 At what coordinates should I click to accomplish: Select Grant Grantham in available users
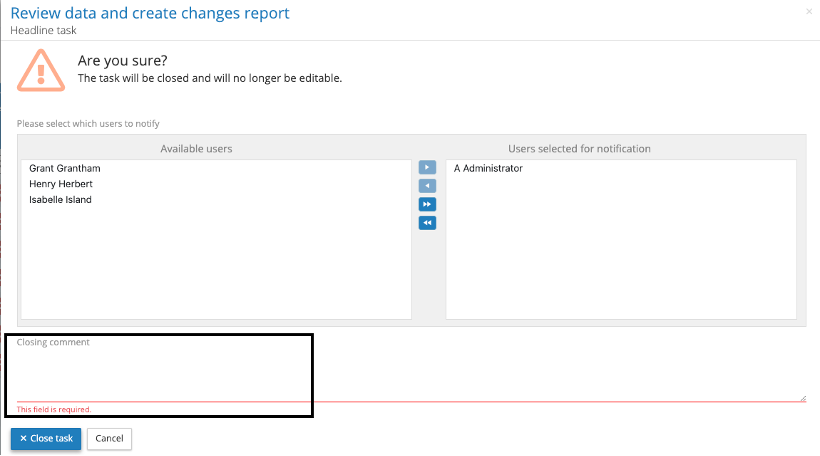pyautogui.click(x=65, y=168)
